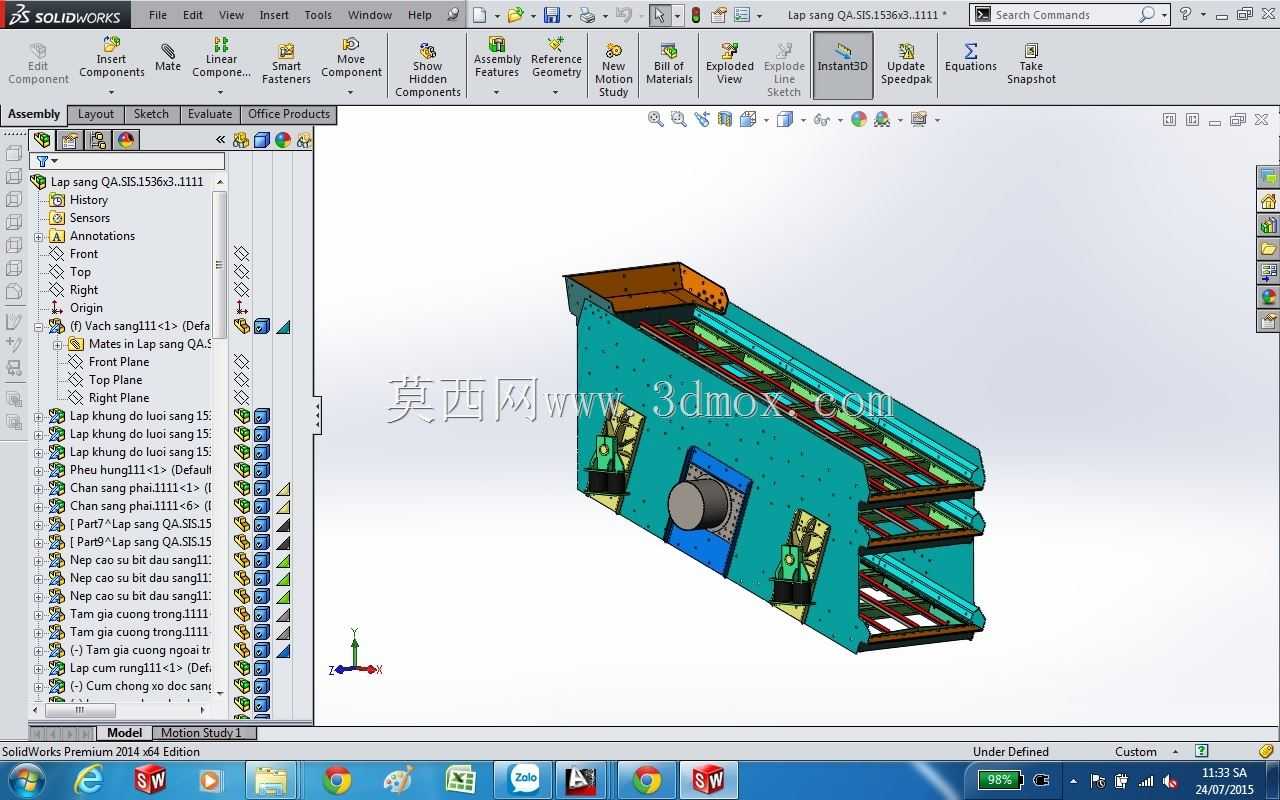The height and width of the screenshot is (800, 1280).
Task: Click the Previous View icon
Action: pos(702,119)
